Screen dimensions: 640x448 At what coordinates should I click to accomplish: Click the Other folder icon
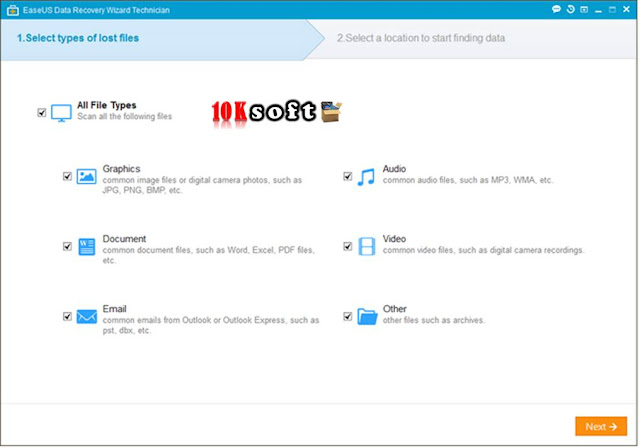(x=367, y=316)
